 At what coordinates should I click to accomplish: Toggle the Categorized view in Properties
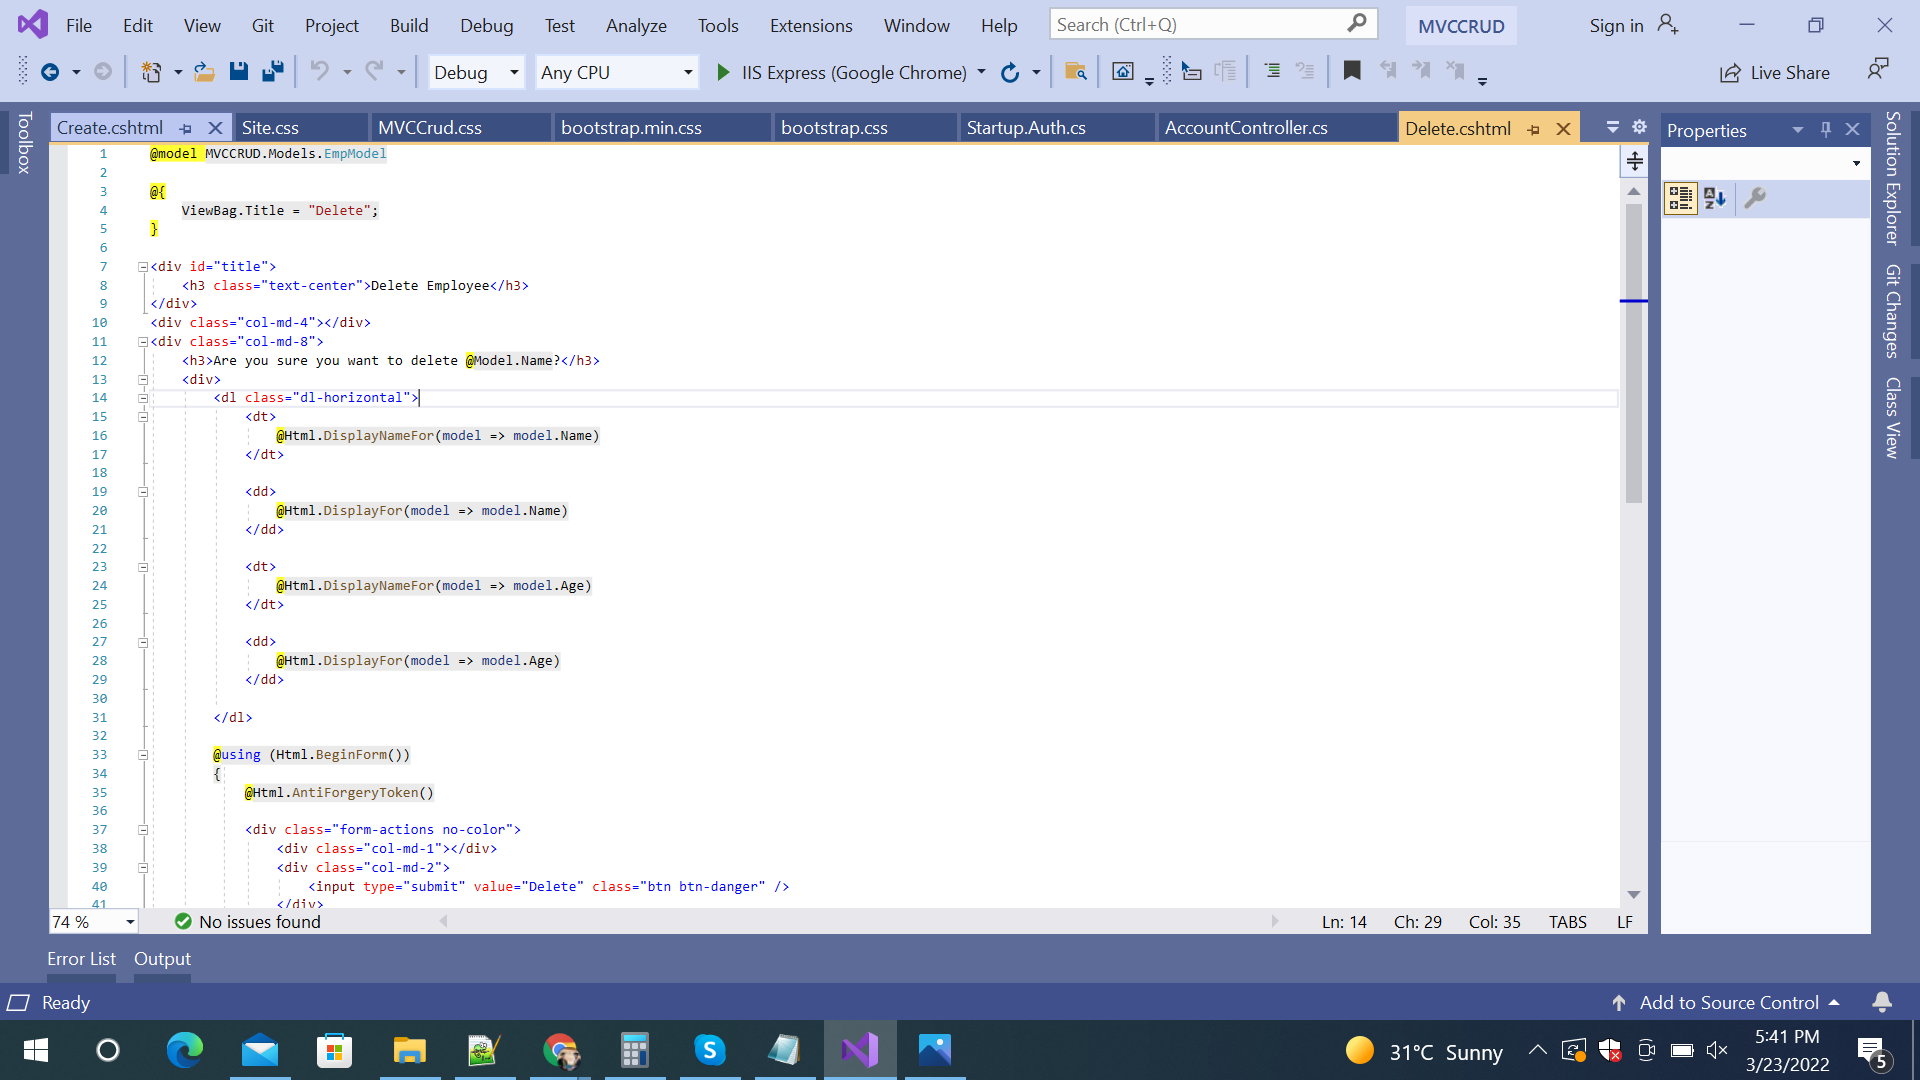click(1680, 198)
